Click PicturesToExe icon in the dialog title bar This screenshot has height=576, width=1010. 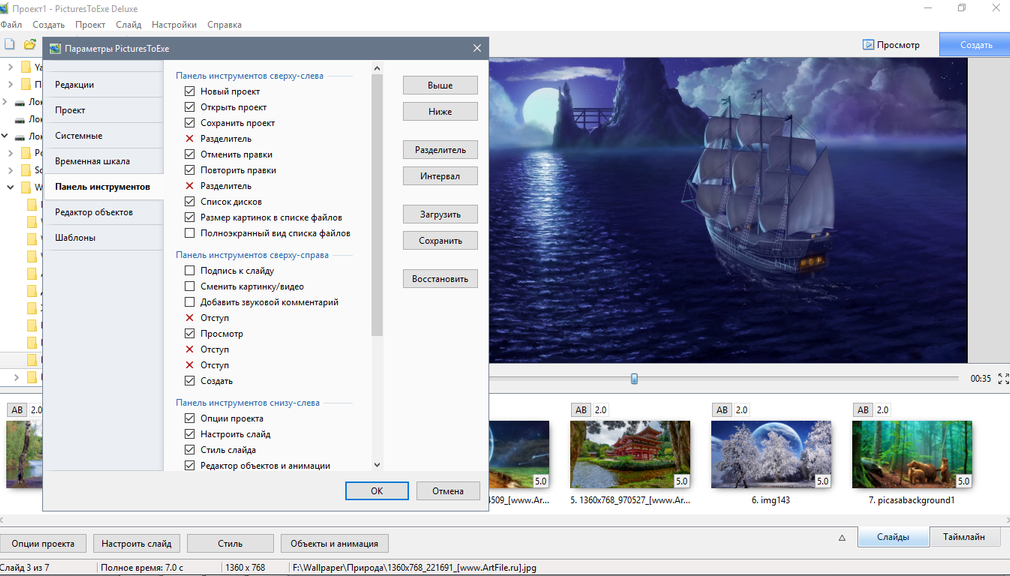click(x=55, y=48)
